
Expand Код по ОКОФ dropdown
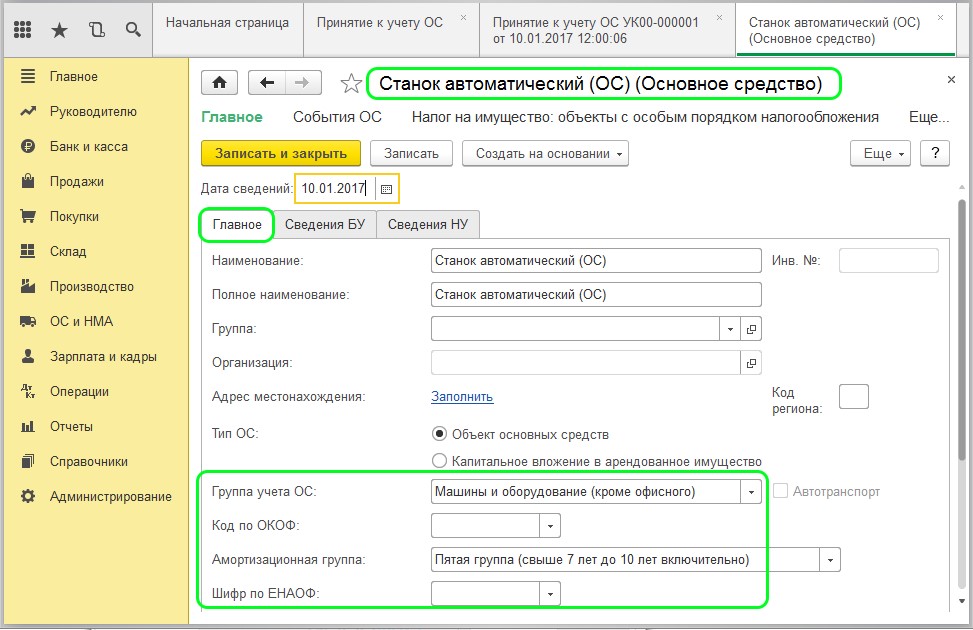coord(550,526)
